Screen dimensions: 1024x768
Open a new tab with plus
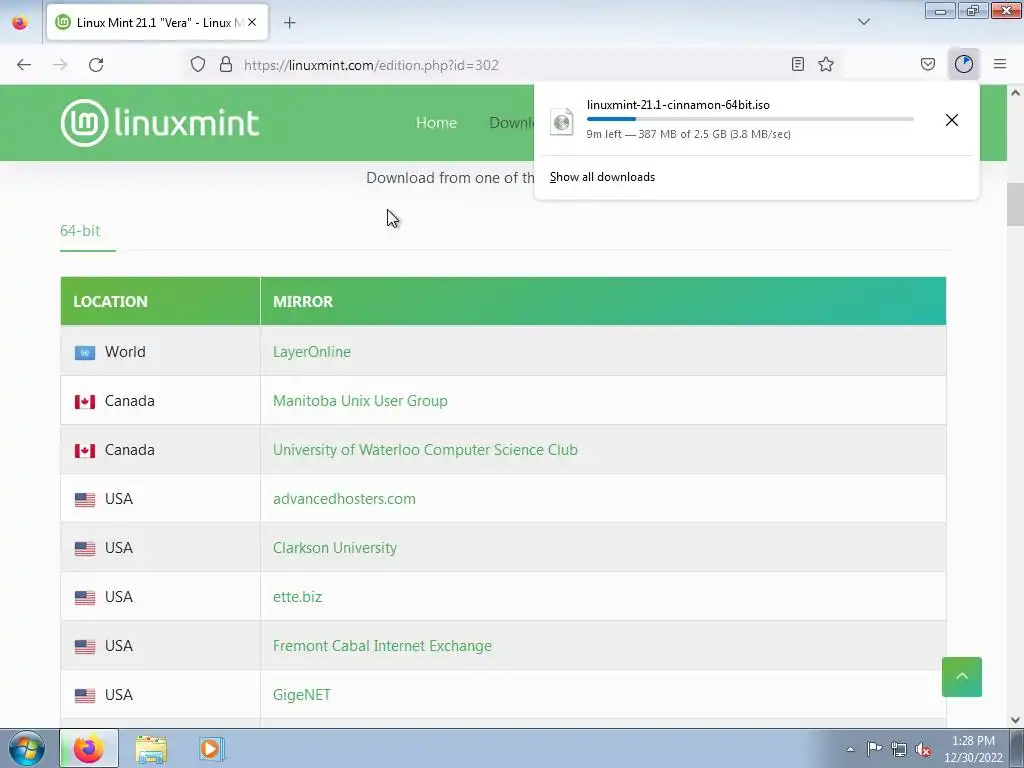coord(290,23)
